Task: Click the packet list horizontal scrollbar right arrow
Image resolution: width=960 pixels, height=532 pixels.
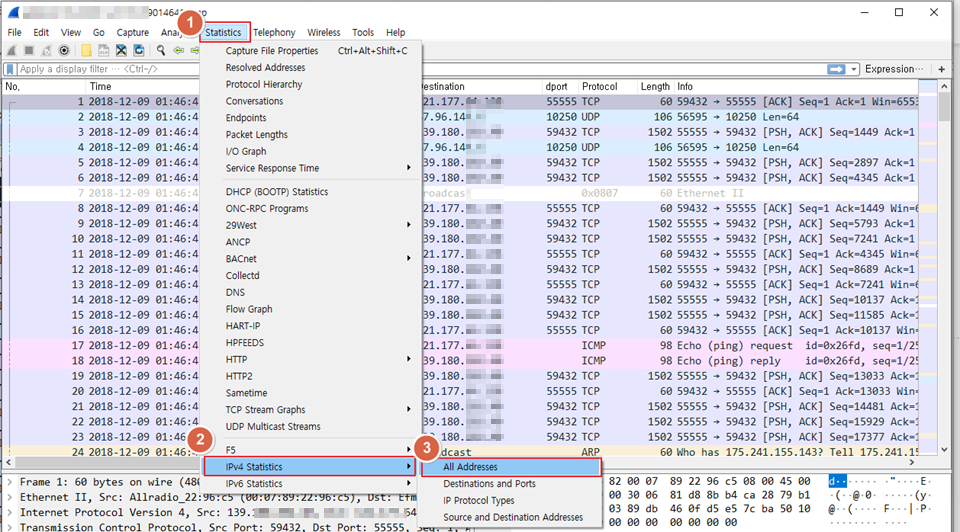Action: pyautogui.click(x=912, y=463)
